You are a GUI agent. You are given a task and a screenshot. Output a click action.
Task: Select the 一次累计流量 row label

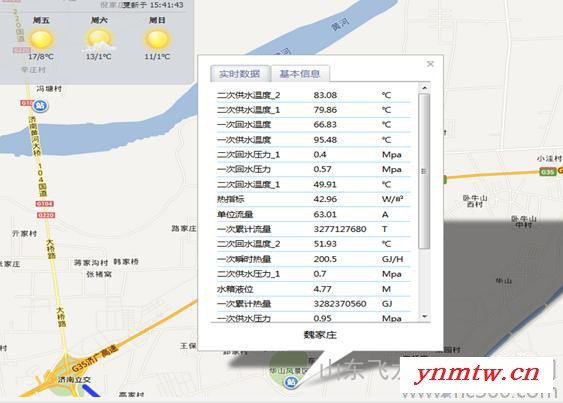click(244, 229)
